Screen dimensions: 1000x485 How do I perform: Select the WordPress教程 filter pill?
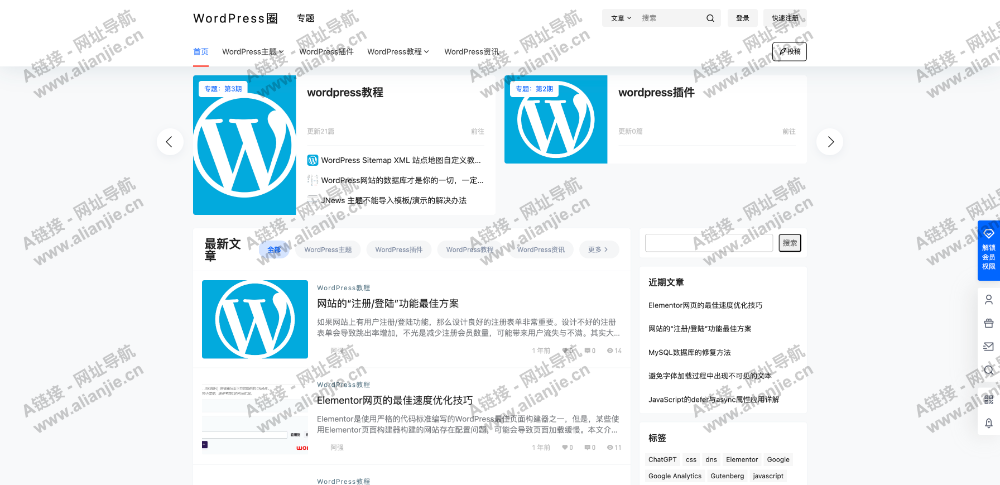469,250
